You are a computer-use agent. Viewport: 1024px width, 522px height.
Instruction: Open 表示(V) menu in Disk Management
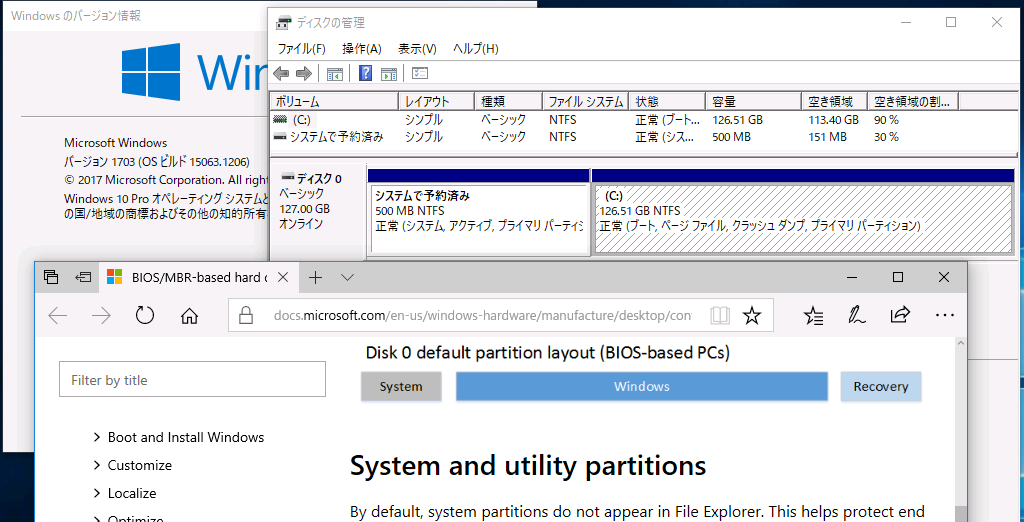(x=417, y=48)
